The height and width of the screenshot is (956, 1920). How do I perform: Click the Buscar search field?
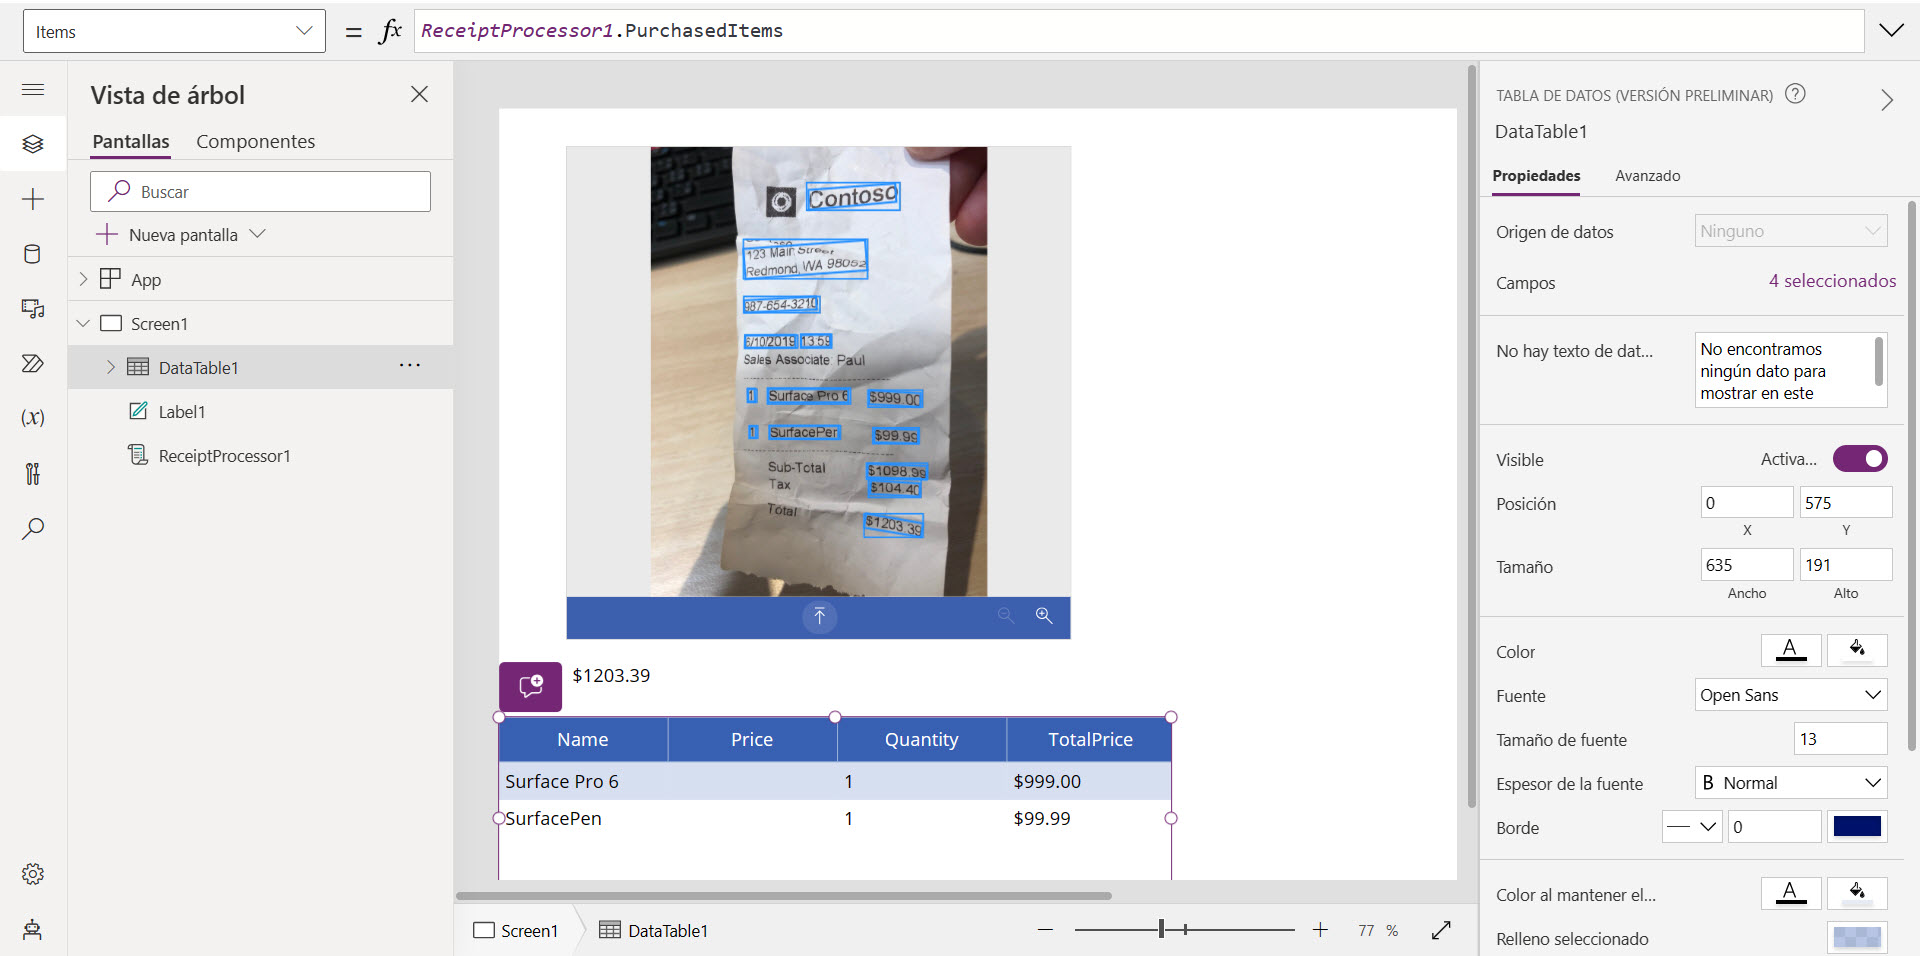tap(260, 191)
